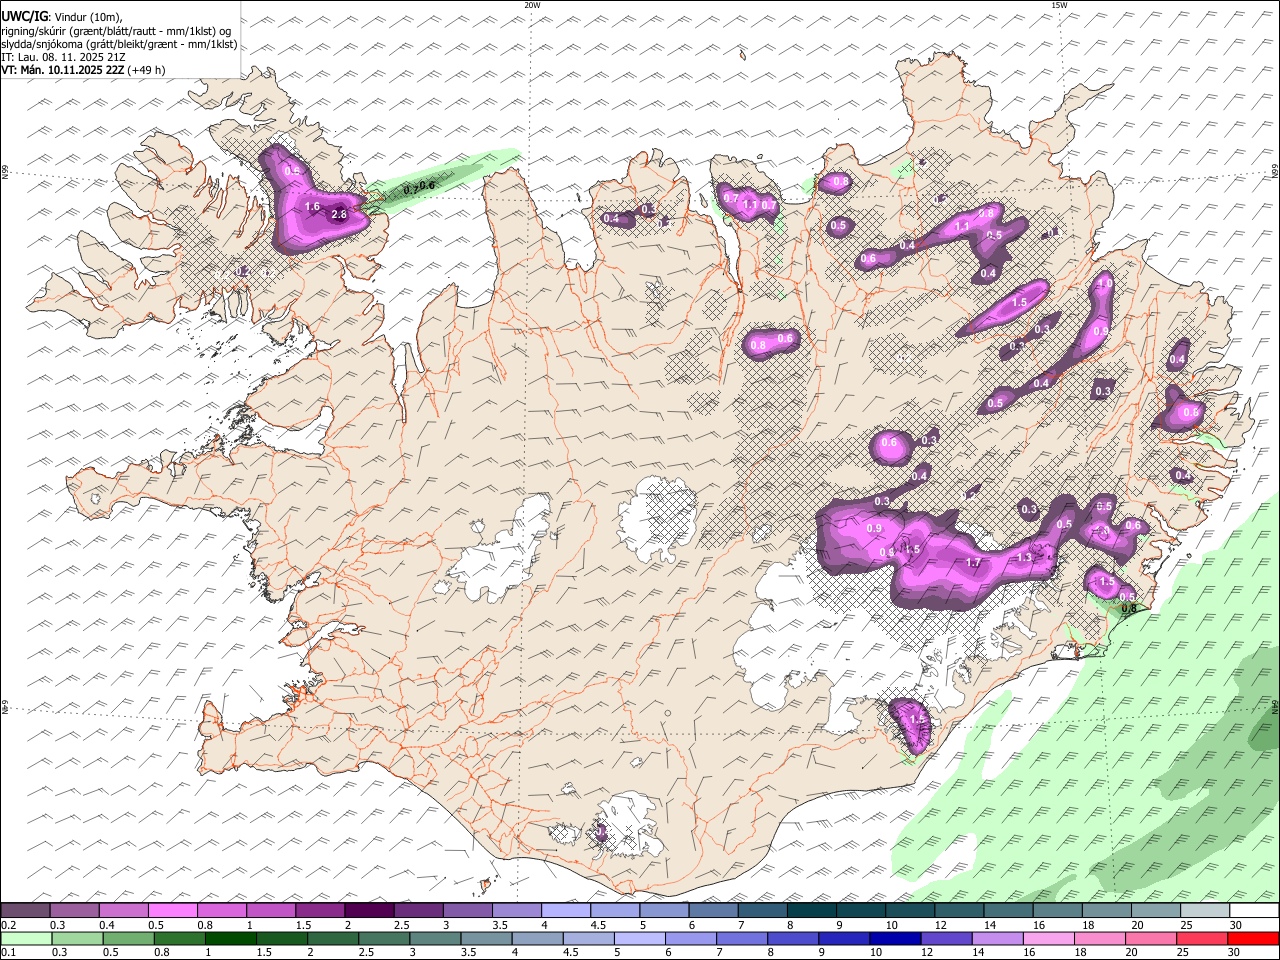Click the '12' label on the top scale
The height and width of the screenshot is (960, 1280).
pos(941,925)
